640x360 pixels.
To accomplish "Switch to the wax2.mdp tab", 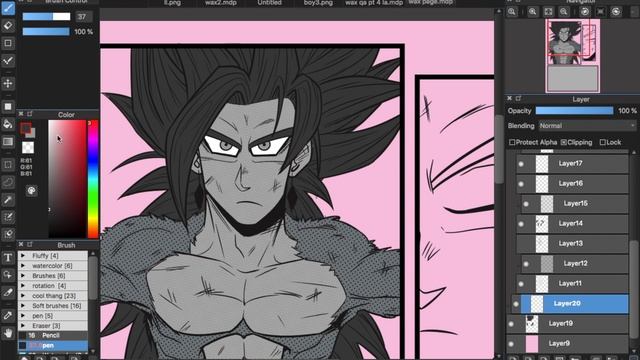I will point(220,3).
